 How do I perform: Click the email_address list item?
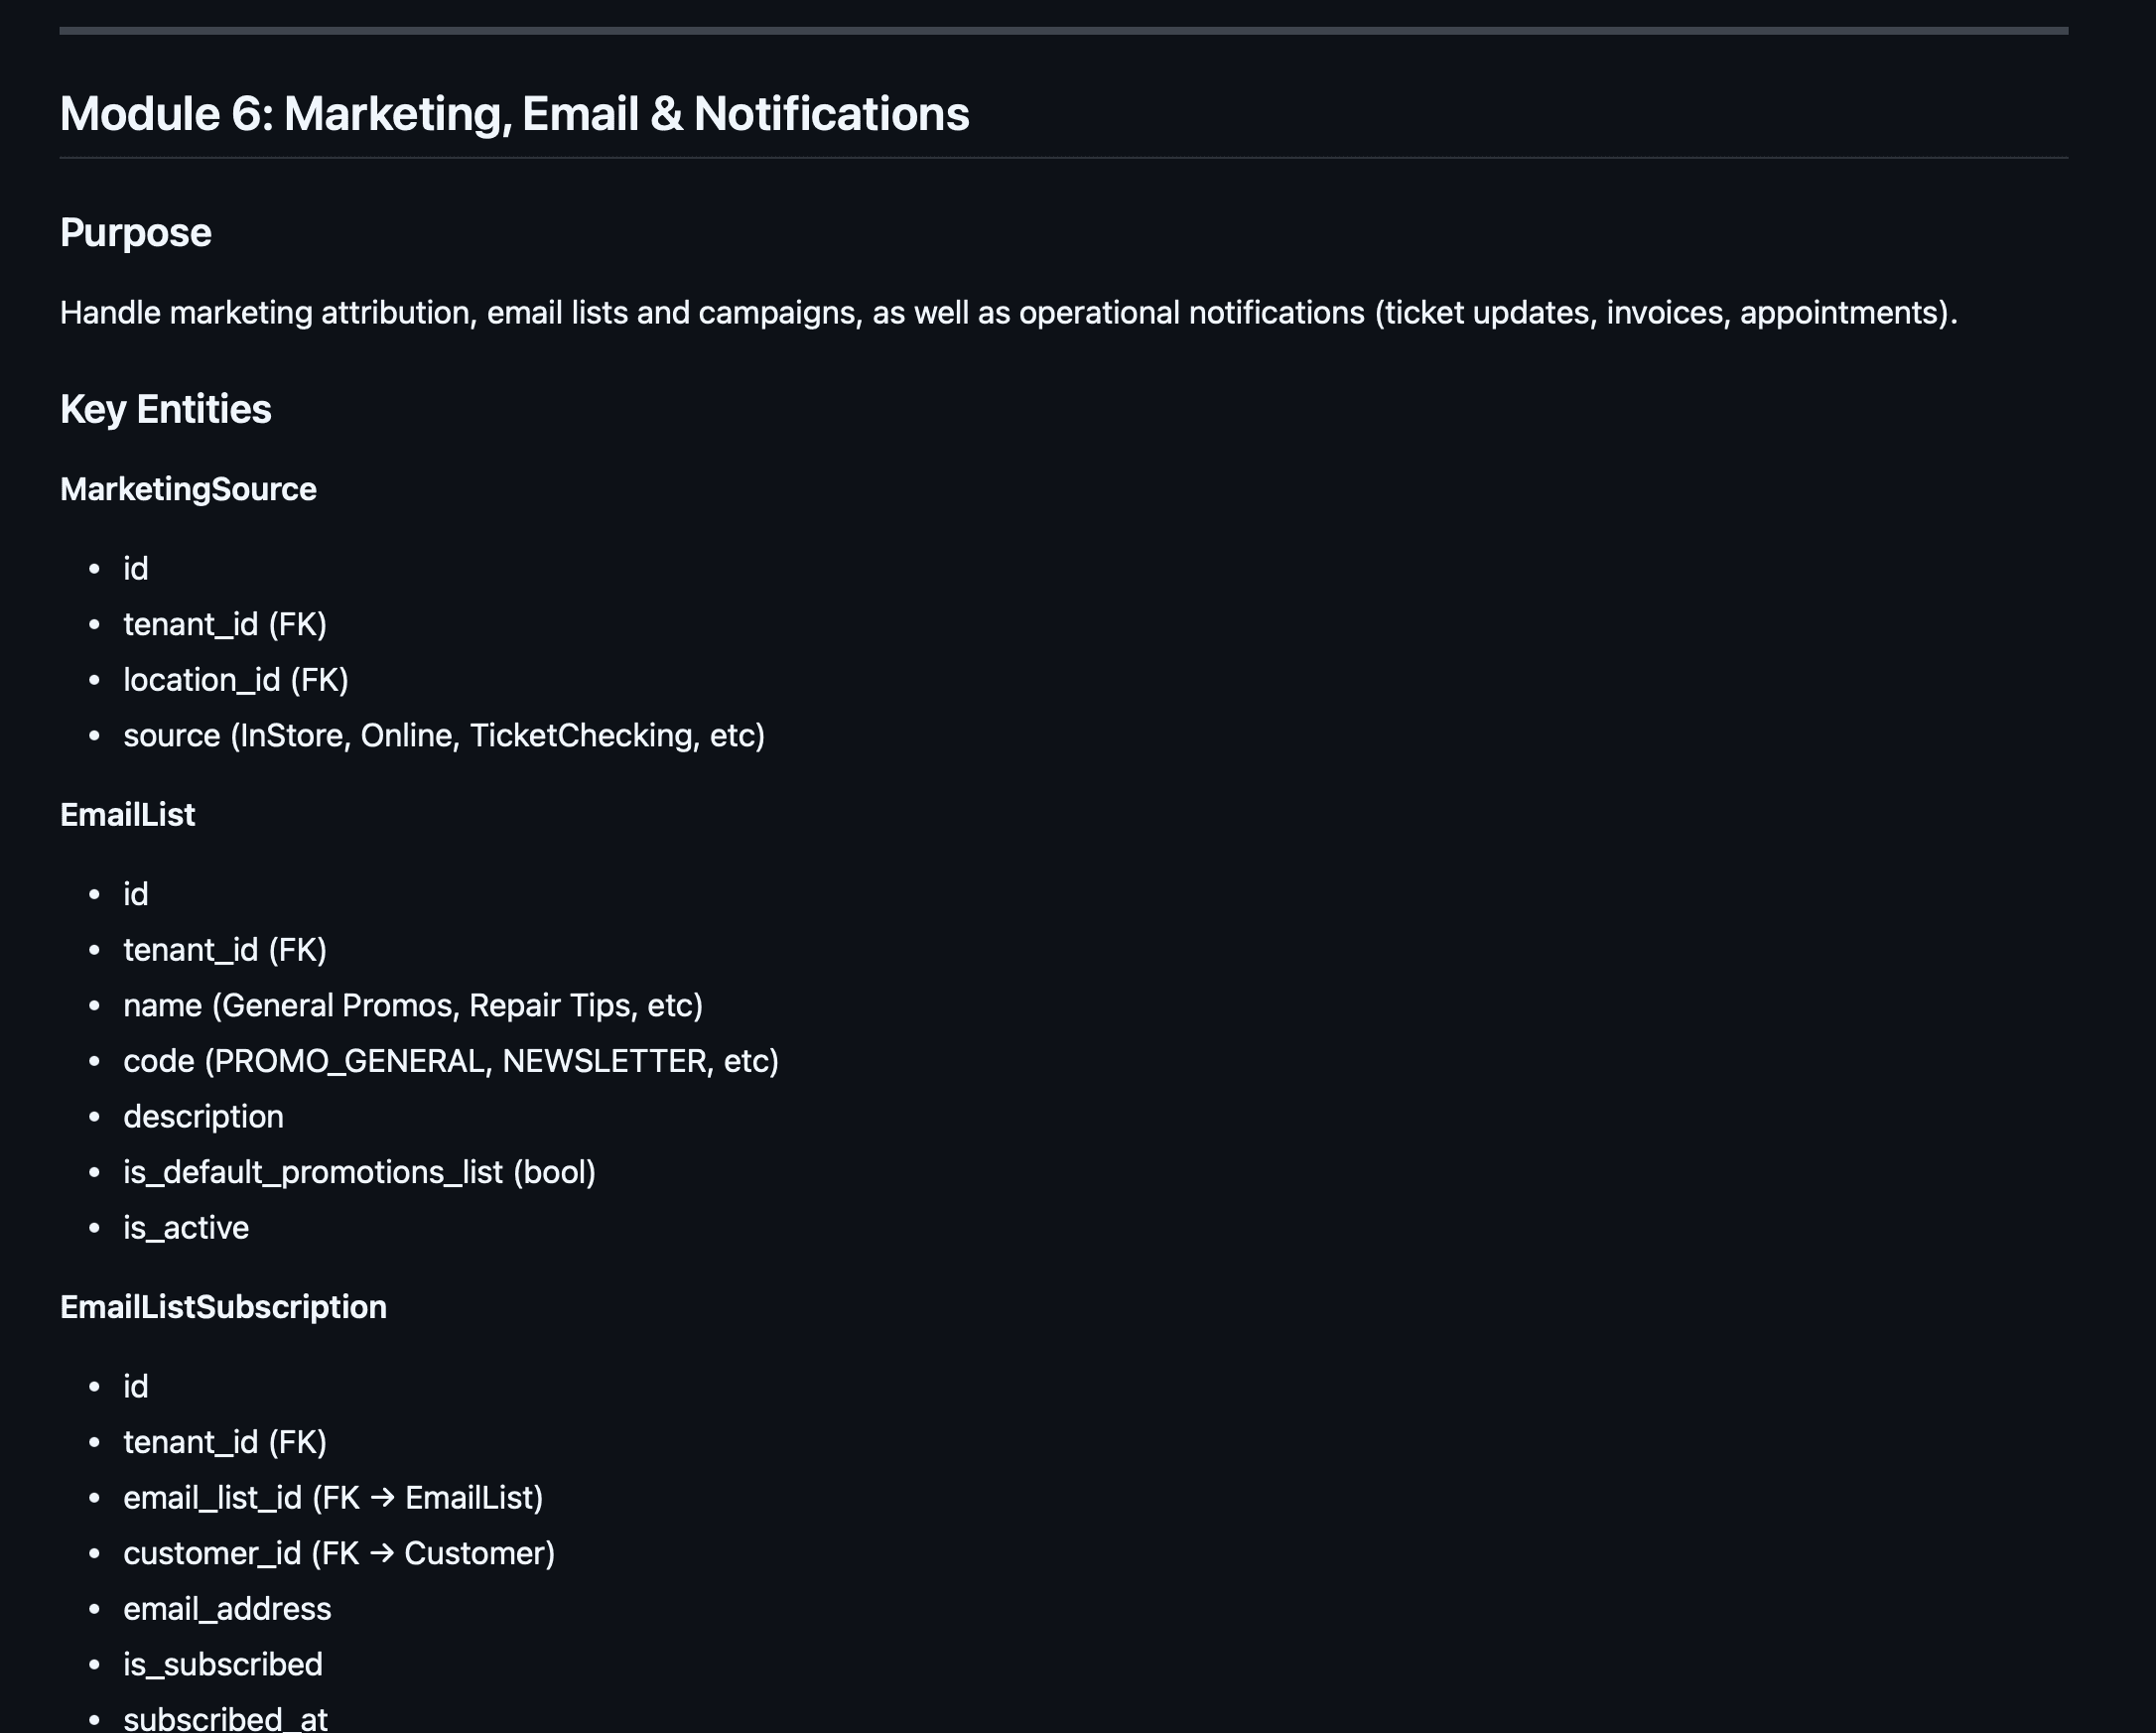[x=227, y=1609]
